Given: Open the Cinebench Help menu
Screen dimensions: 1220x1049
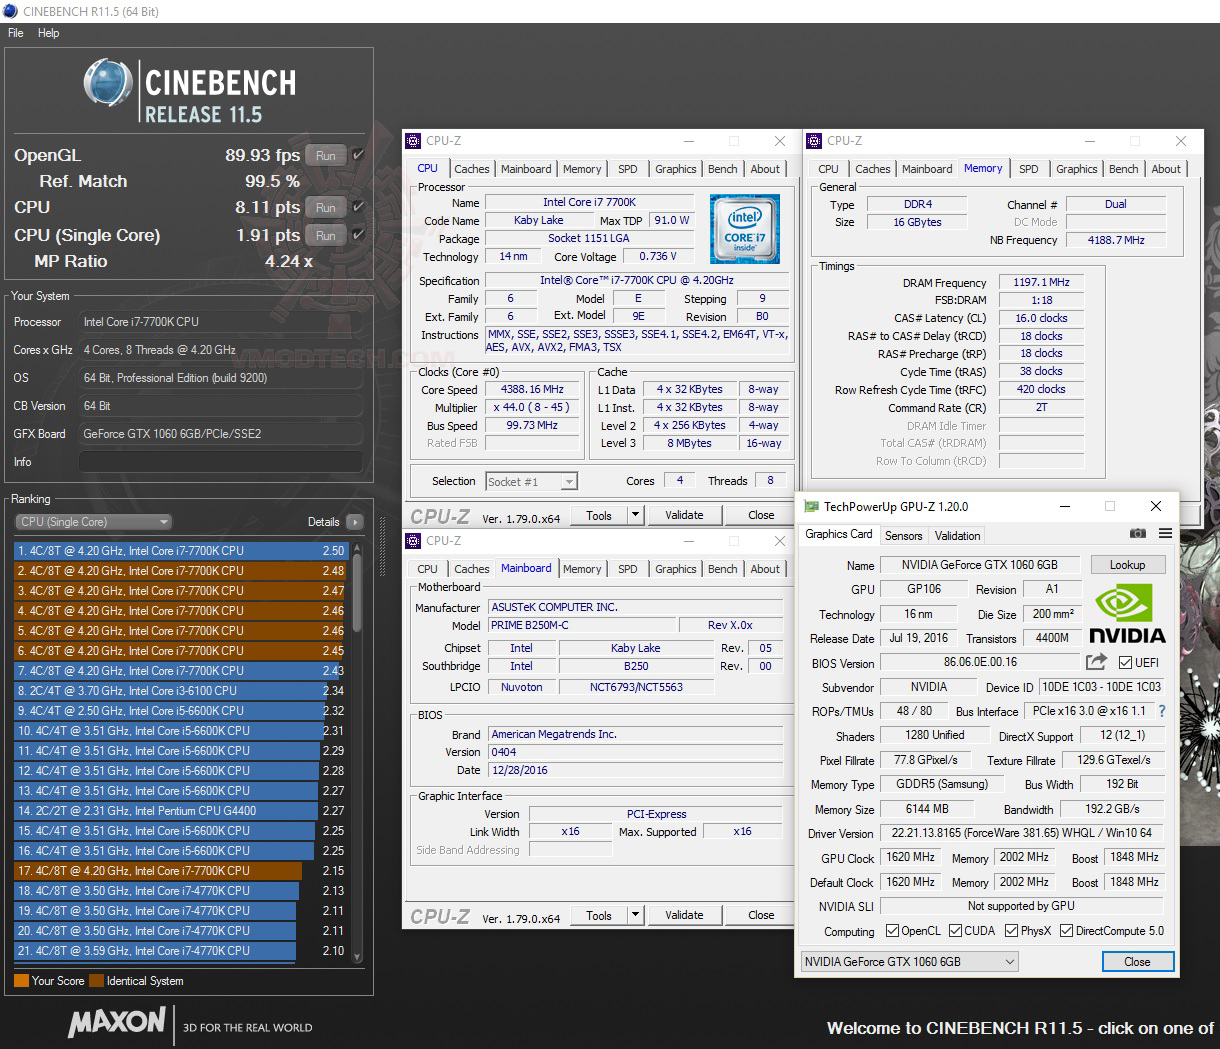Looking at the screenshot, I should [48, 33].
